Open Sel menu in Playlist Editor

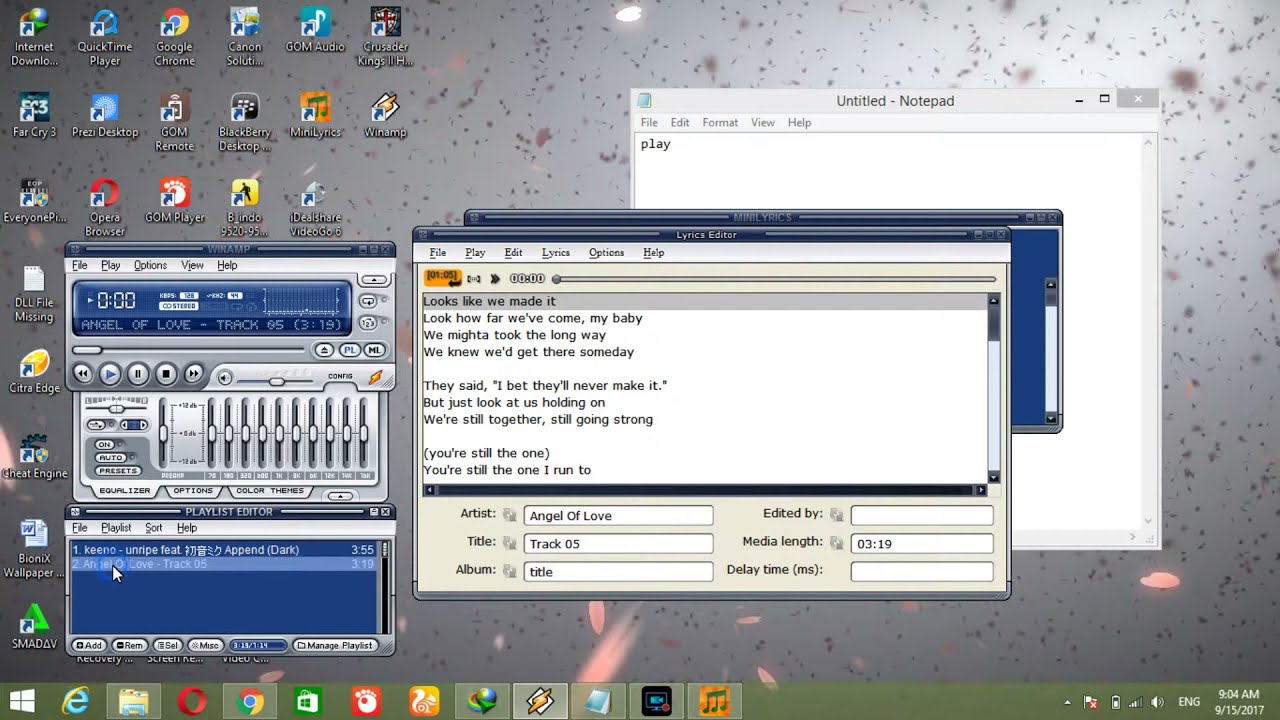pos(167,645)
